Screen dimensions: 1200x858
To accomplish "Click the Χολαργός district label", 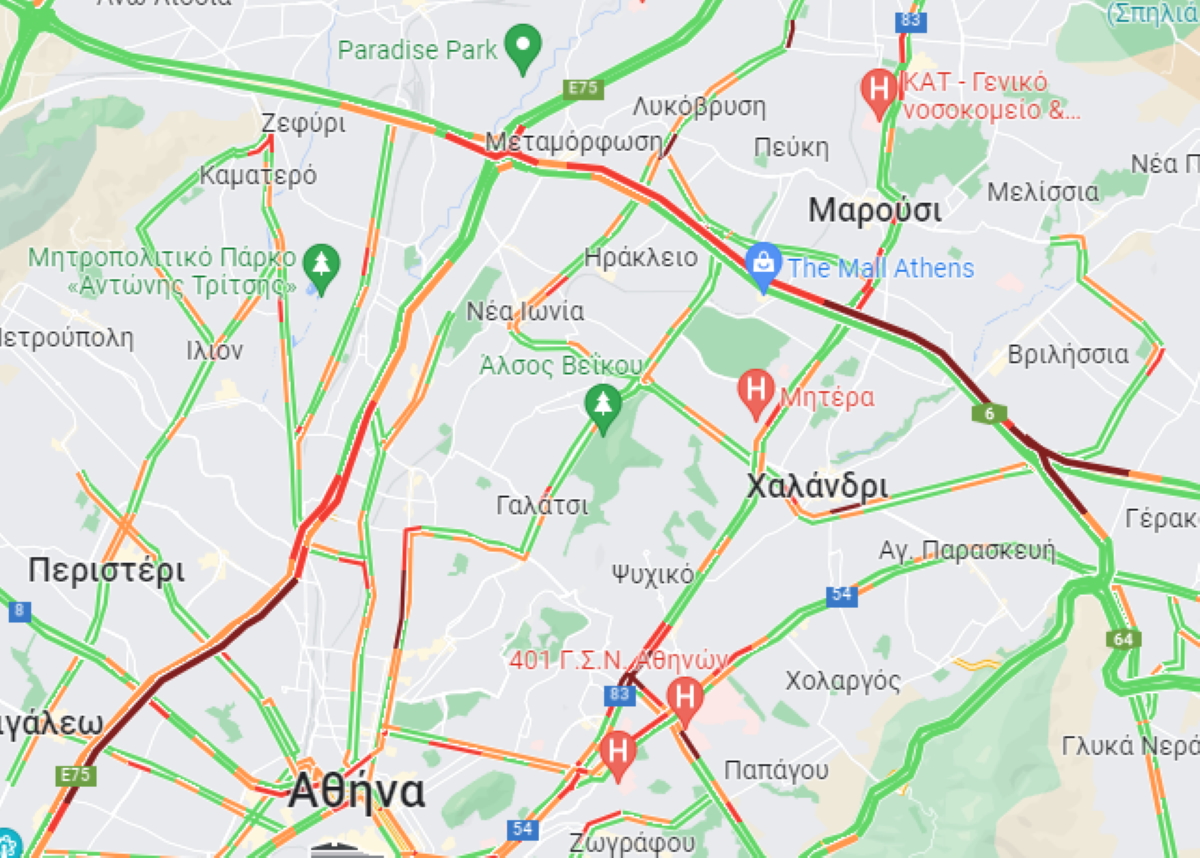I will pyautogui.click(x=843, y=682).
